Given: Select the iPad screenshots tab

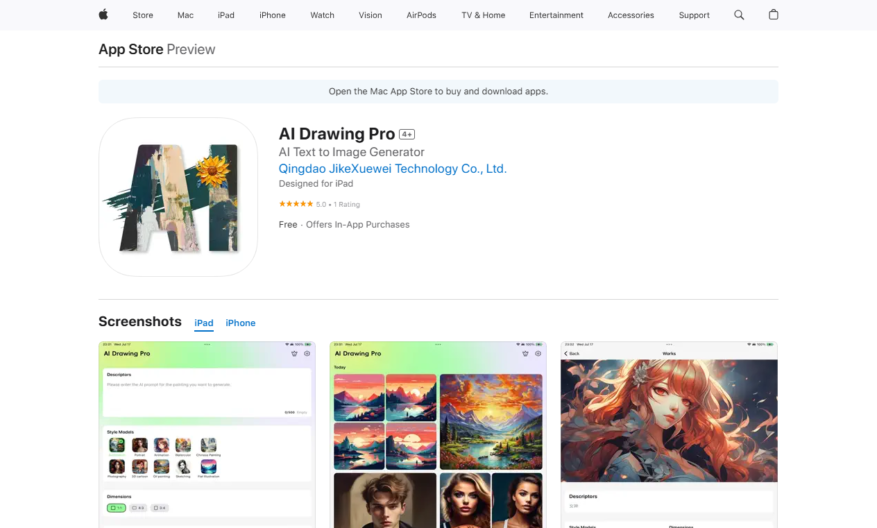Looking at the screenshot, I should coord(204,323).
